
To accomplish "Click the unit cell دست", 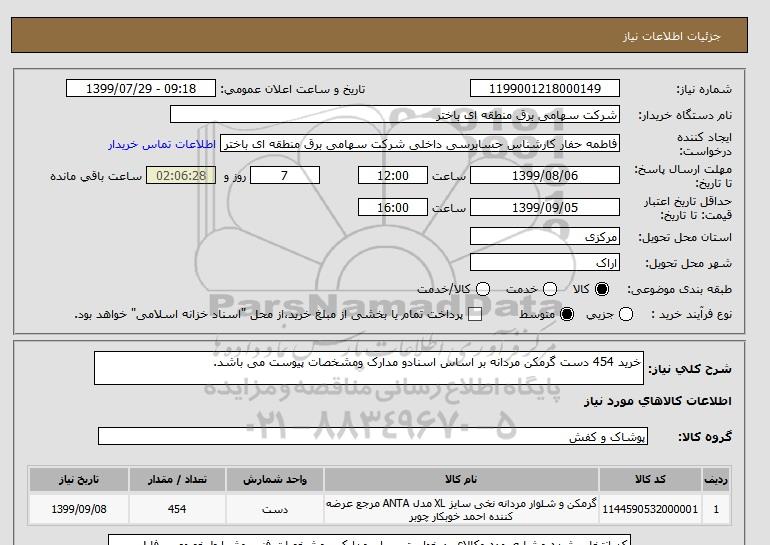I will click(275, 509).
